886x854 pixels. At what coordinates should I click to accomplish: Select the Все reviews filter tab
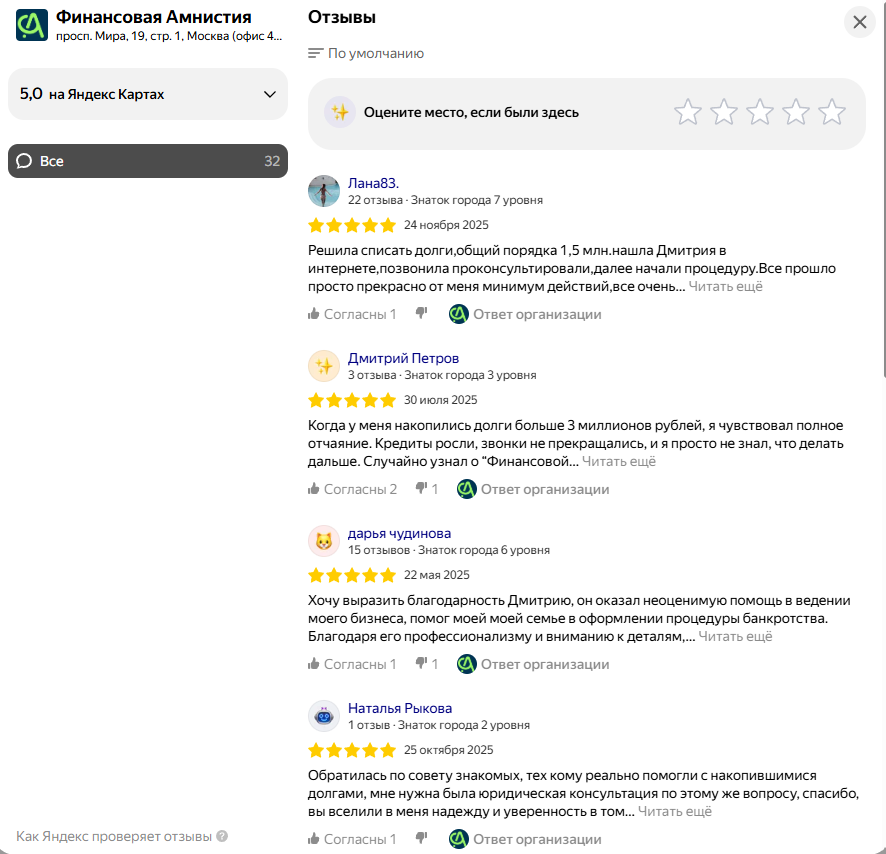147,161
